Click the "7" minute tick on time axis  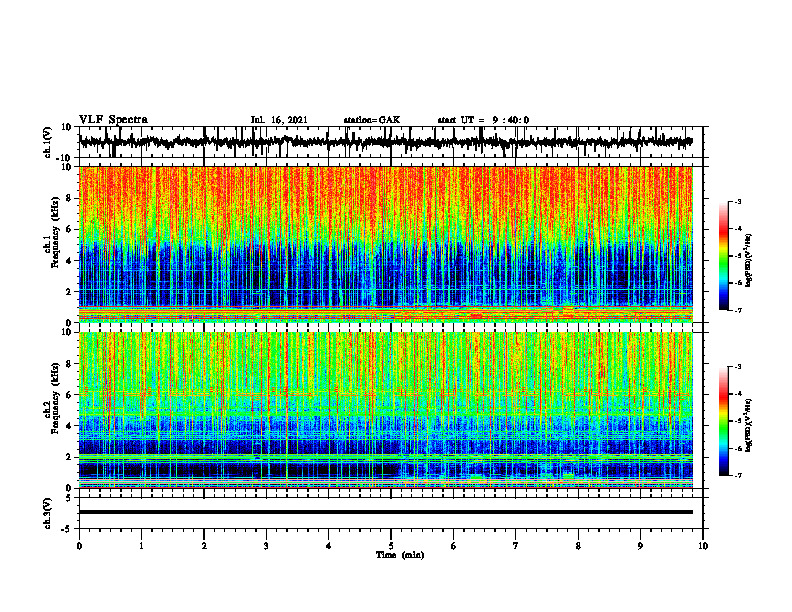coord(516,546)
